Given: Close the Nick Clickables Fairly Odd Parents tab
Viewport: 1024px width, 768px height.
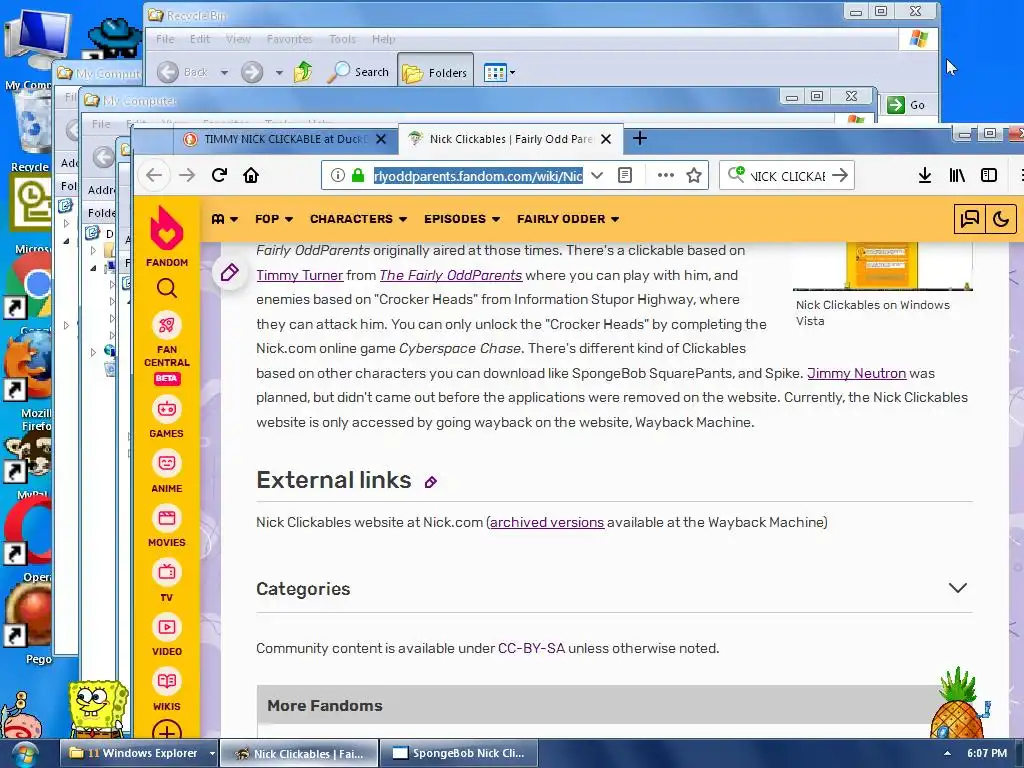Looking at the screenshot, I should tap(606, 139).
